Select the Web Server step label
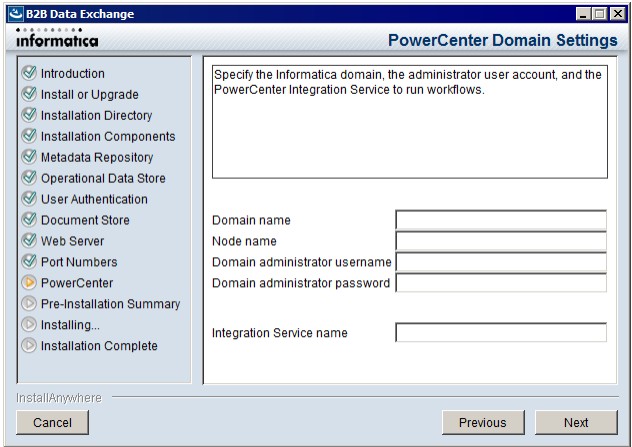The height and width of the screenshot is (447, 632). click(73, 241)
